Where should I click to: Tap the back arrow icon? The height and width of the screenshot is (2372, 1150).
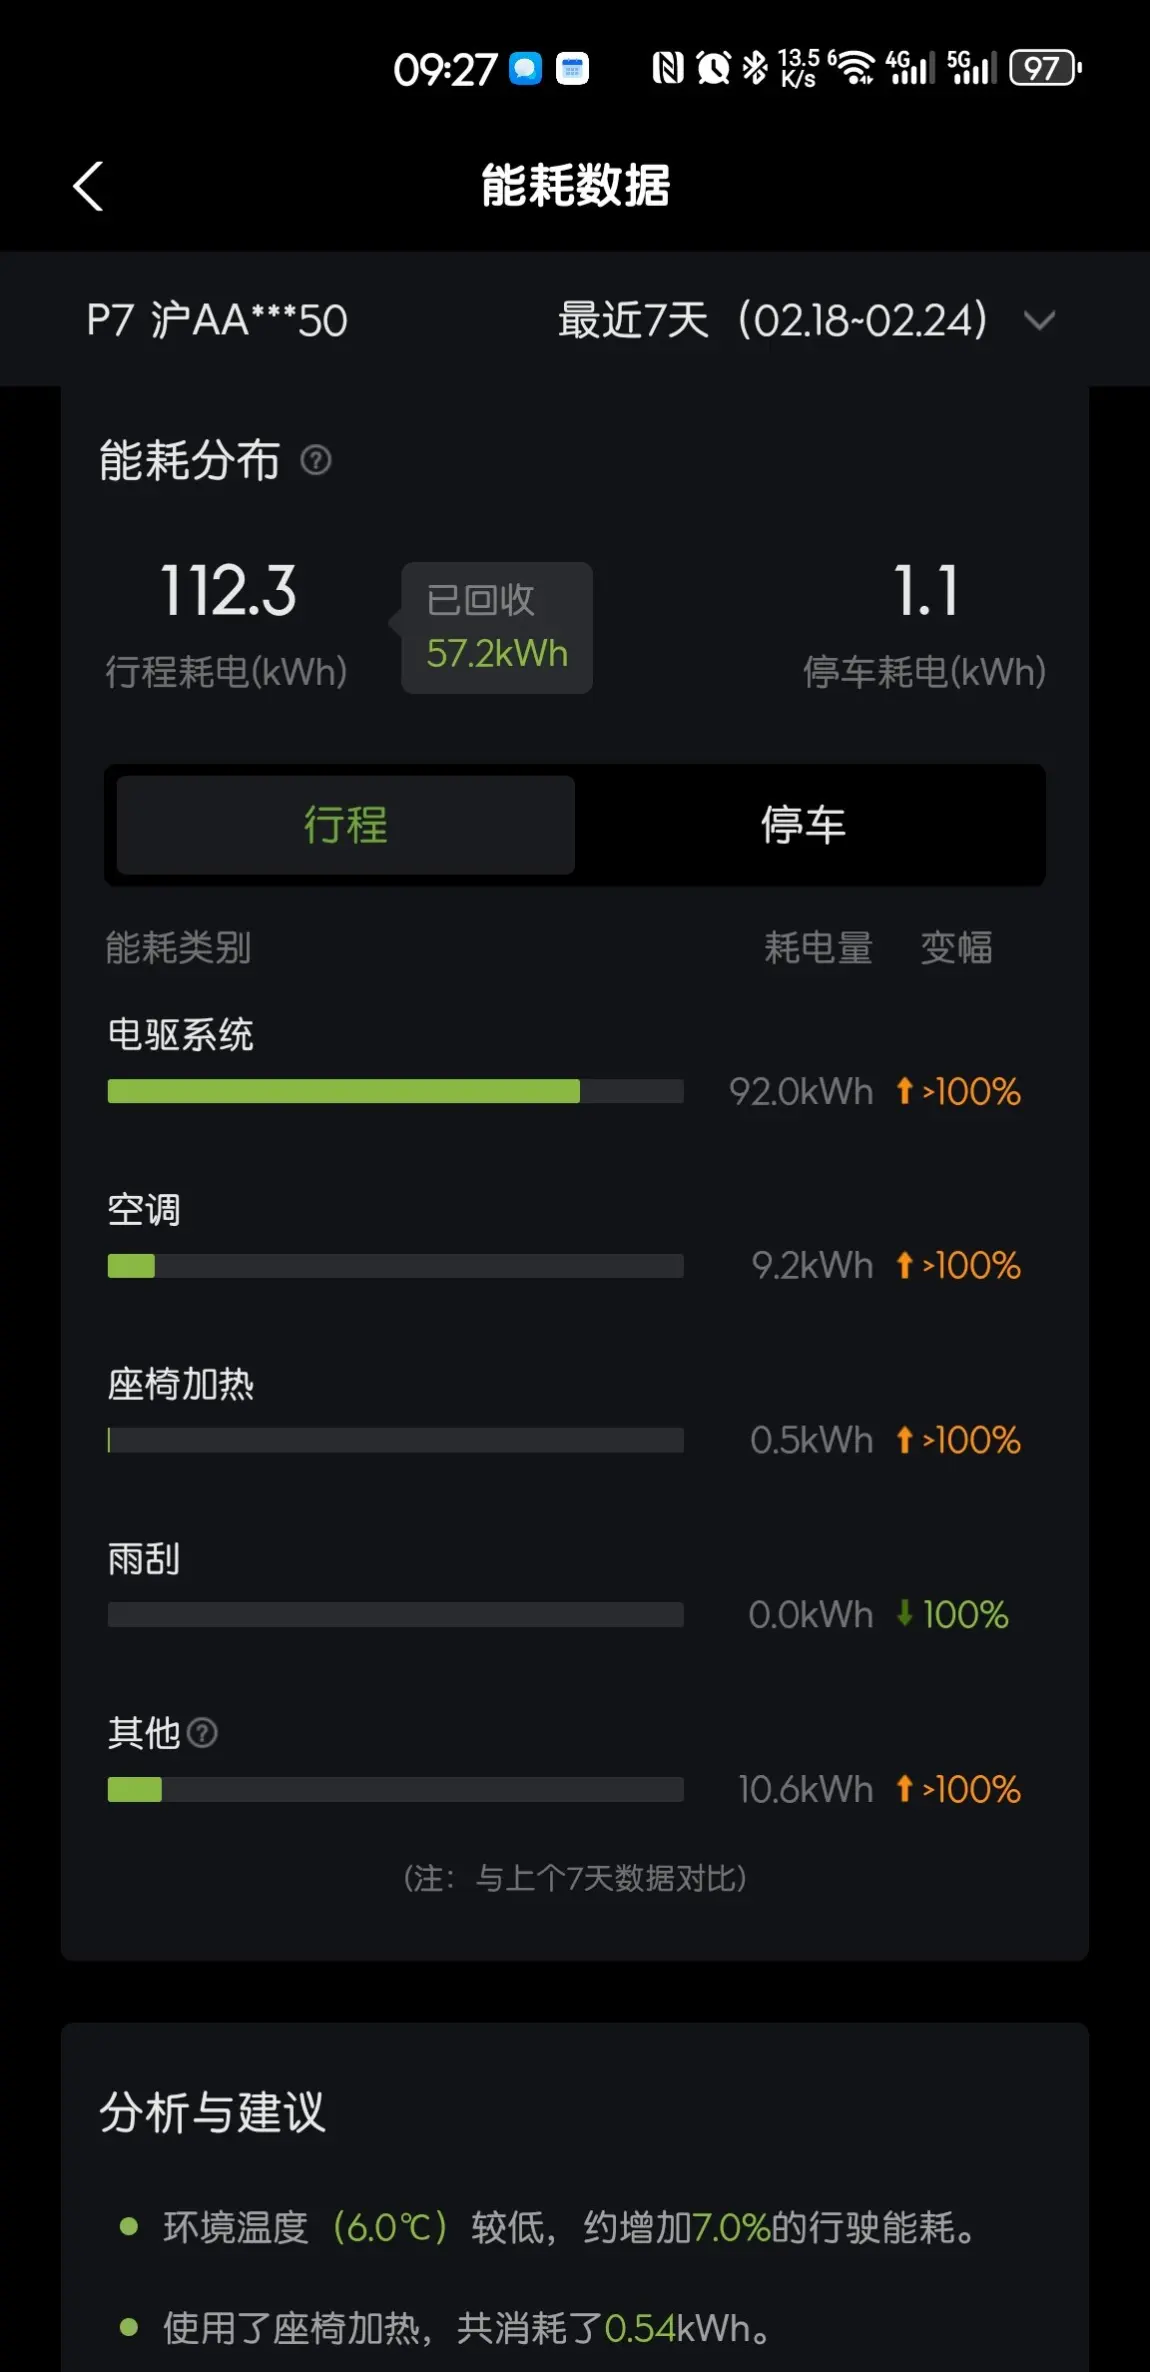88,186
